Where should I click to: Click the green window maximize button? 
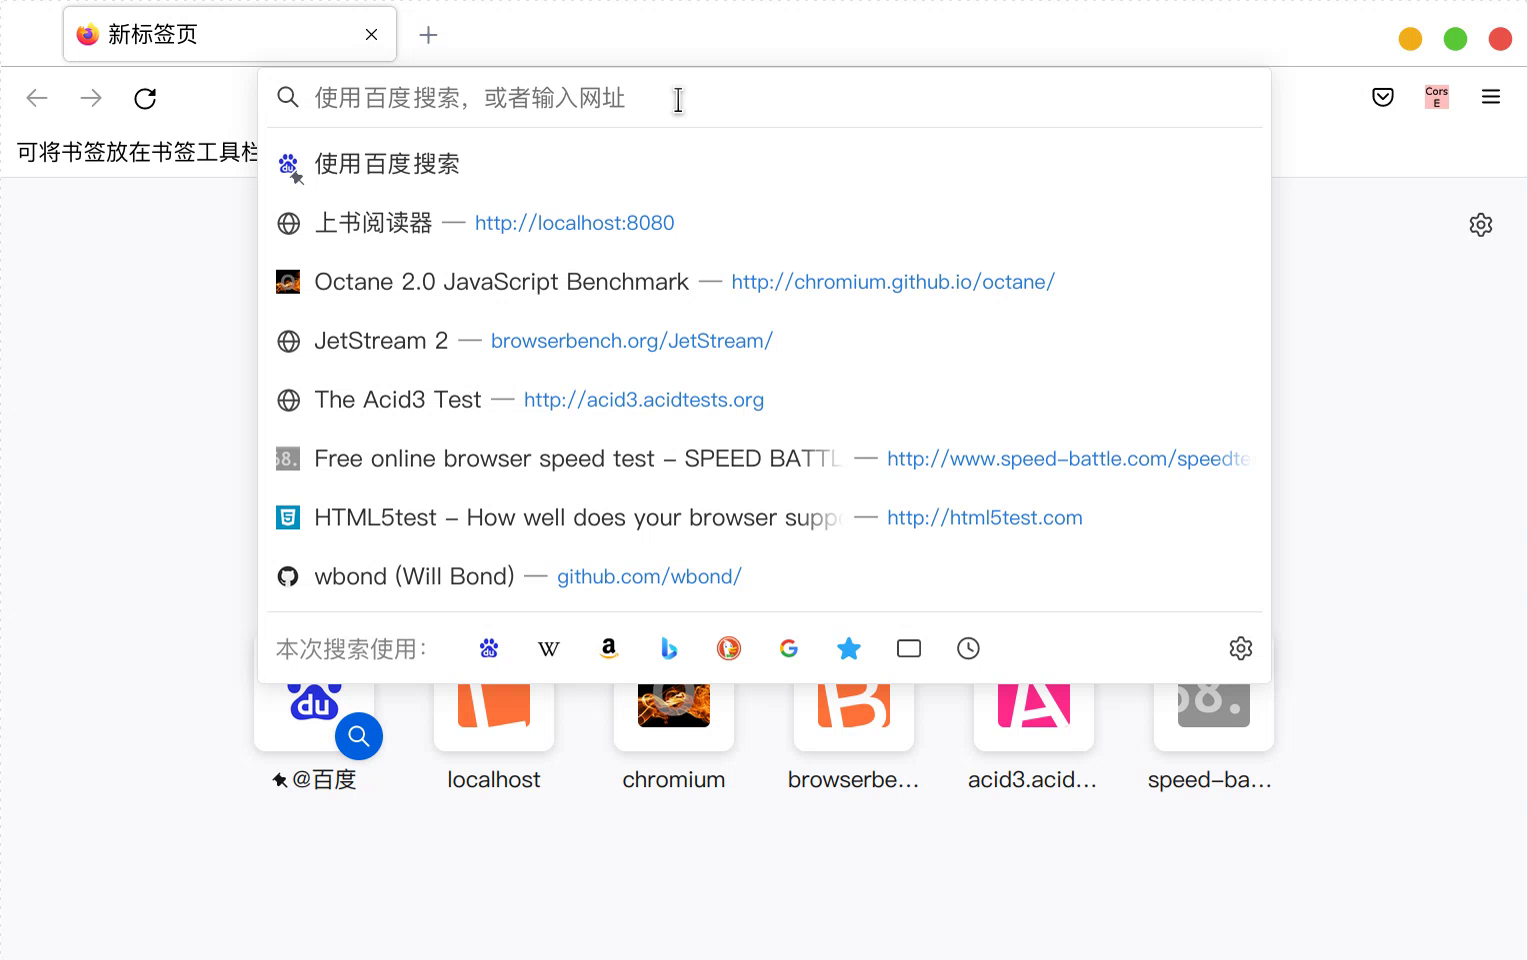(1455, 39)
